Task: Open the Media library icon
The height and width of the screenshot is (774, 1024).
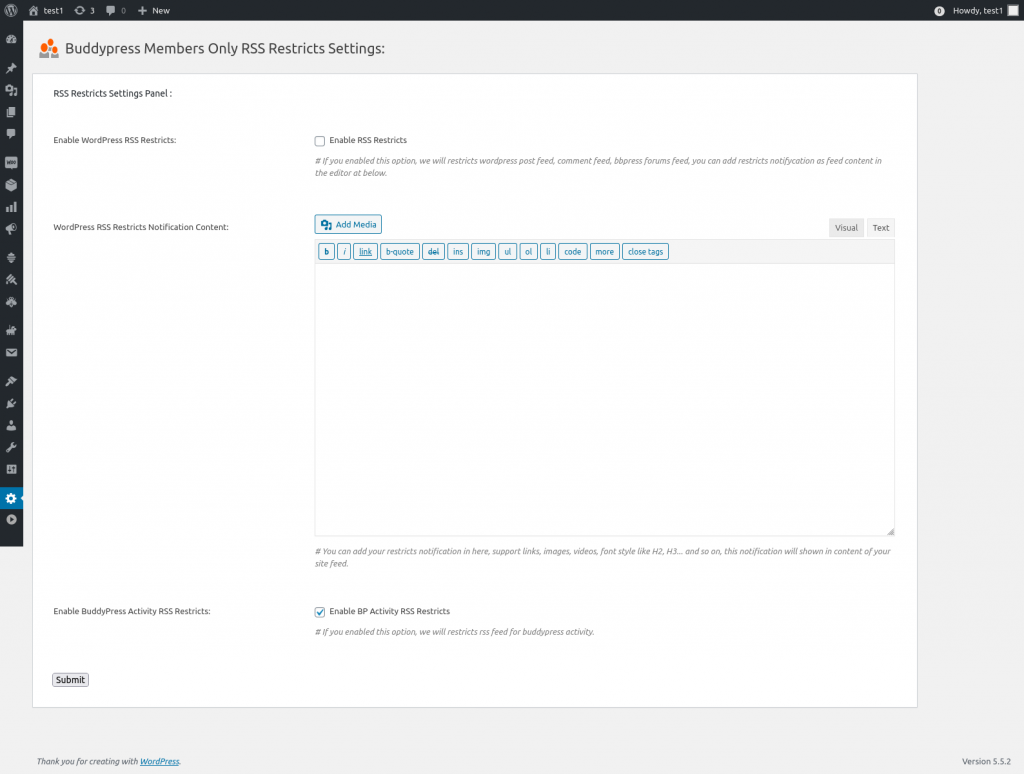Action: point(11,91)
